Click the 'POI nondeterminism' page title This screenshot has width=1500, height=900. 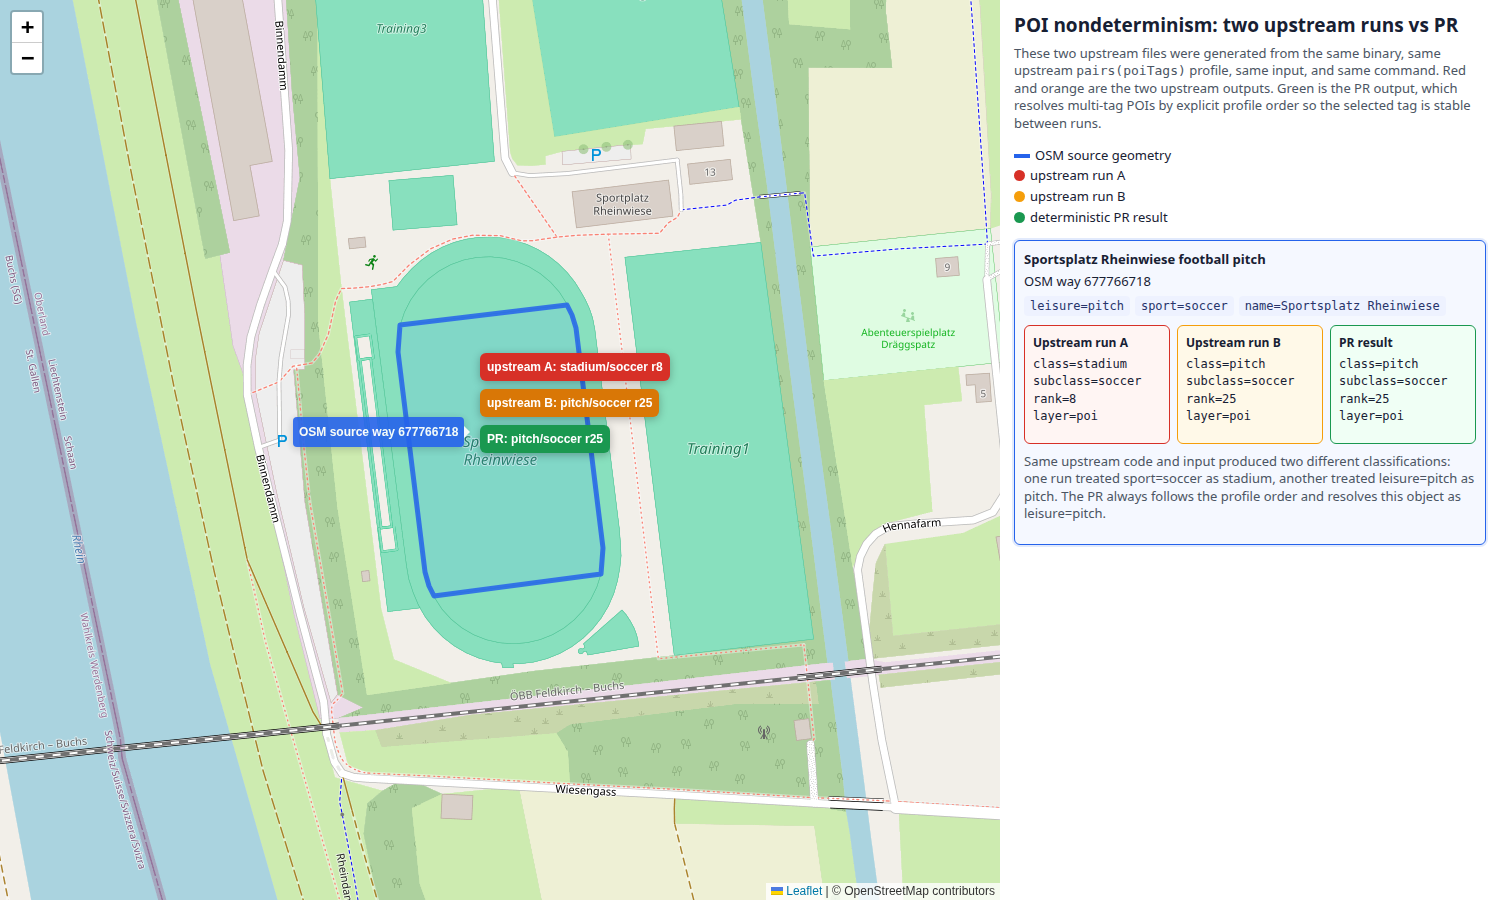1236,25
